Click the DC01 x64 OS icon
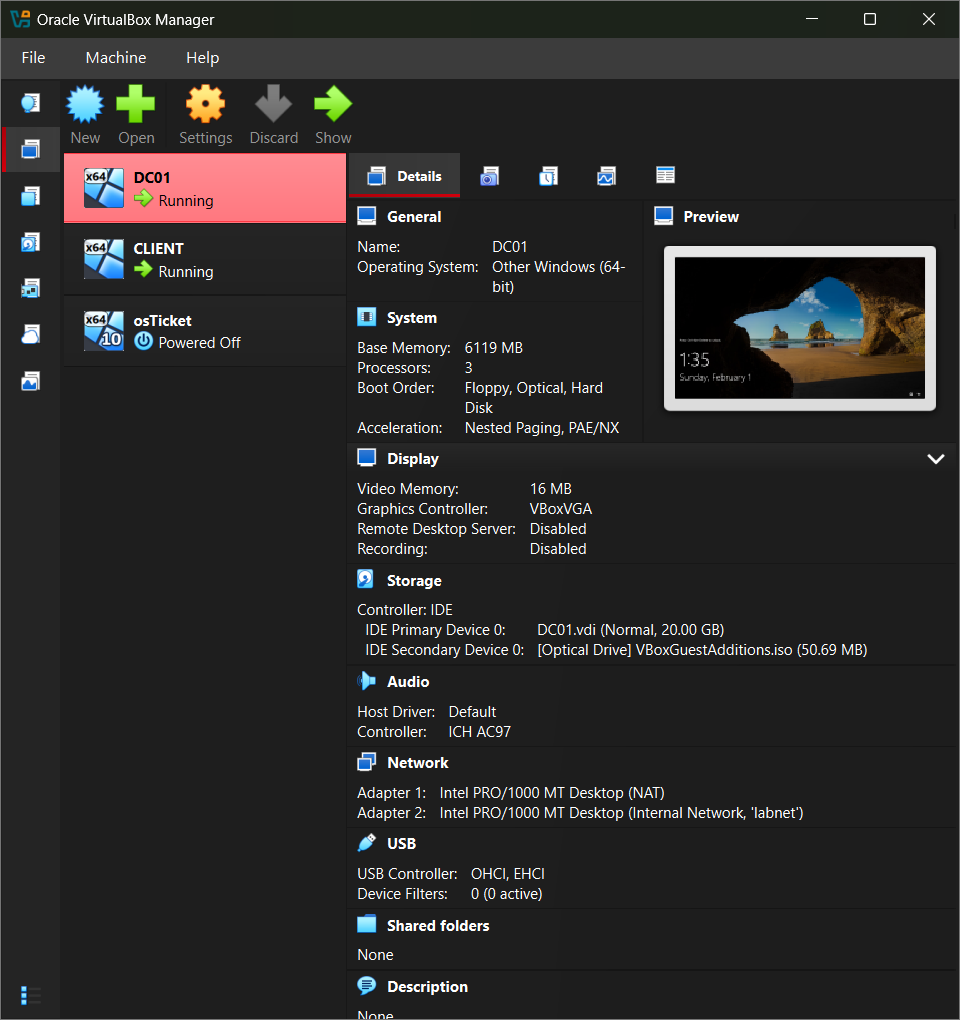960x1020 pixels. coord(103,188)
